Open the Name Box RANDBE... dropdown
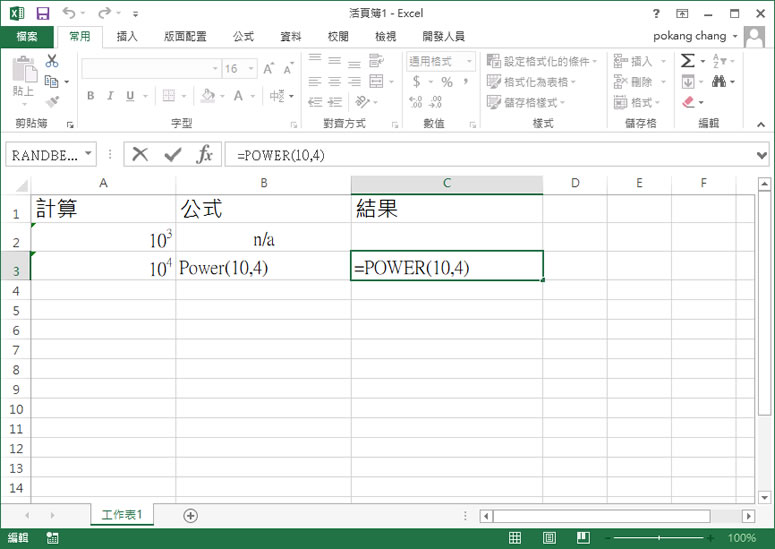775x549 pixels. click(88, 153)
